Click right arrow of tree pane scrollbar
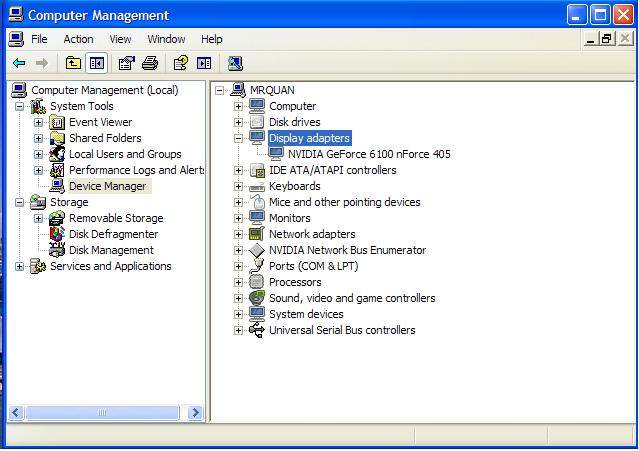 click(195, 413)
